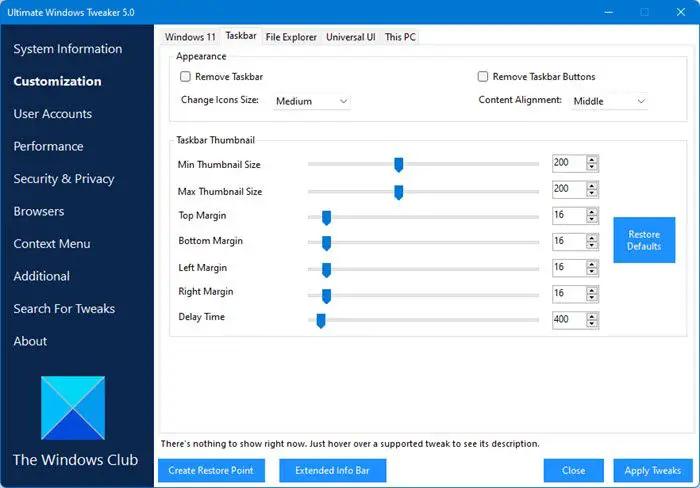
Task: Increase Delay Time spinner up arrow
Action: pyautogui.click(x=592, y=316)
